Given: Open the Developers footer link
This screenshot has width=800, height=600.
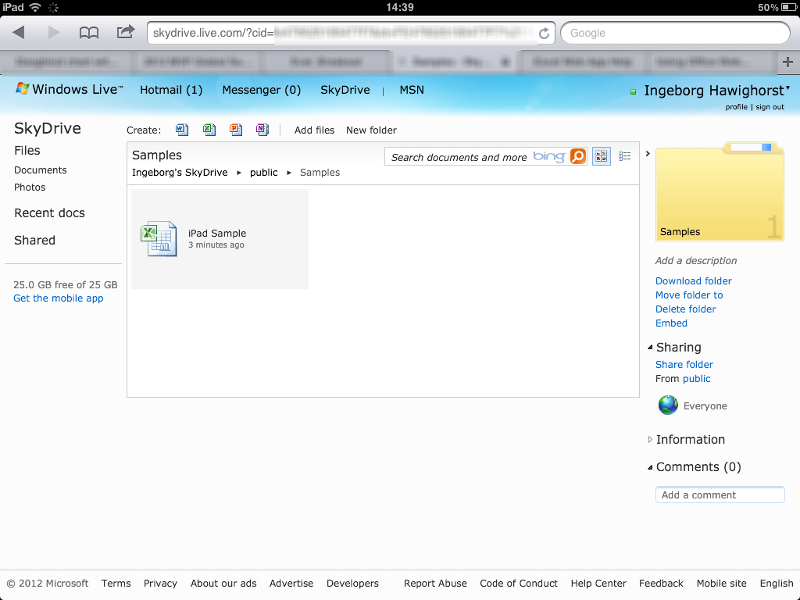Looking at the screenshot, I should [353, 583].
